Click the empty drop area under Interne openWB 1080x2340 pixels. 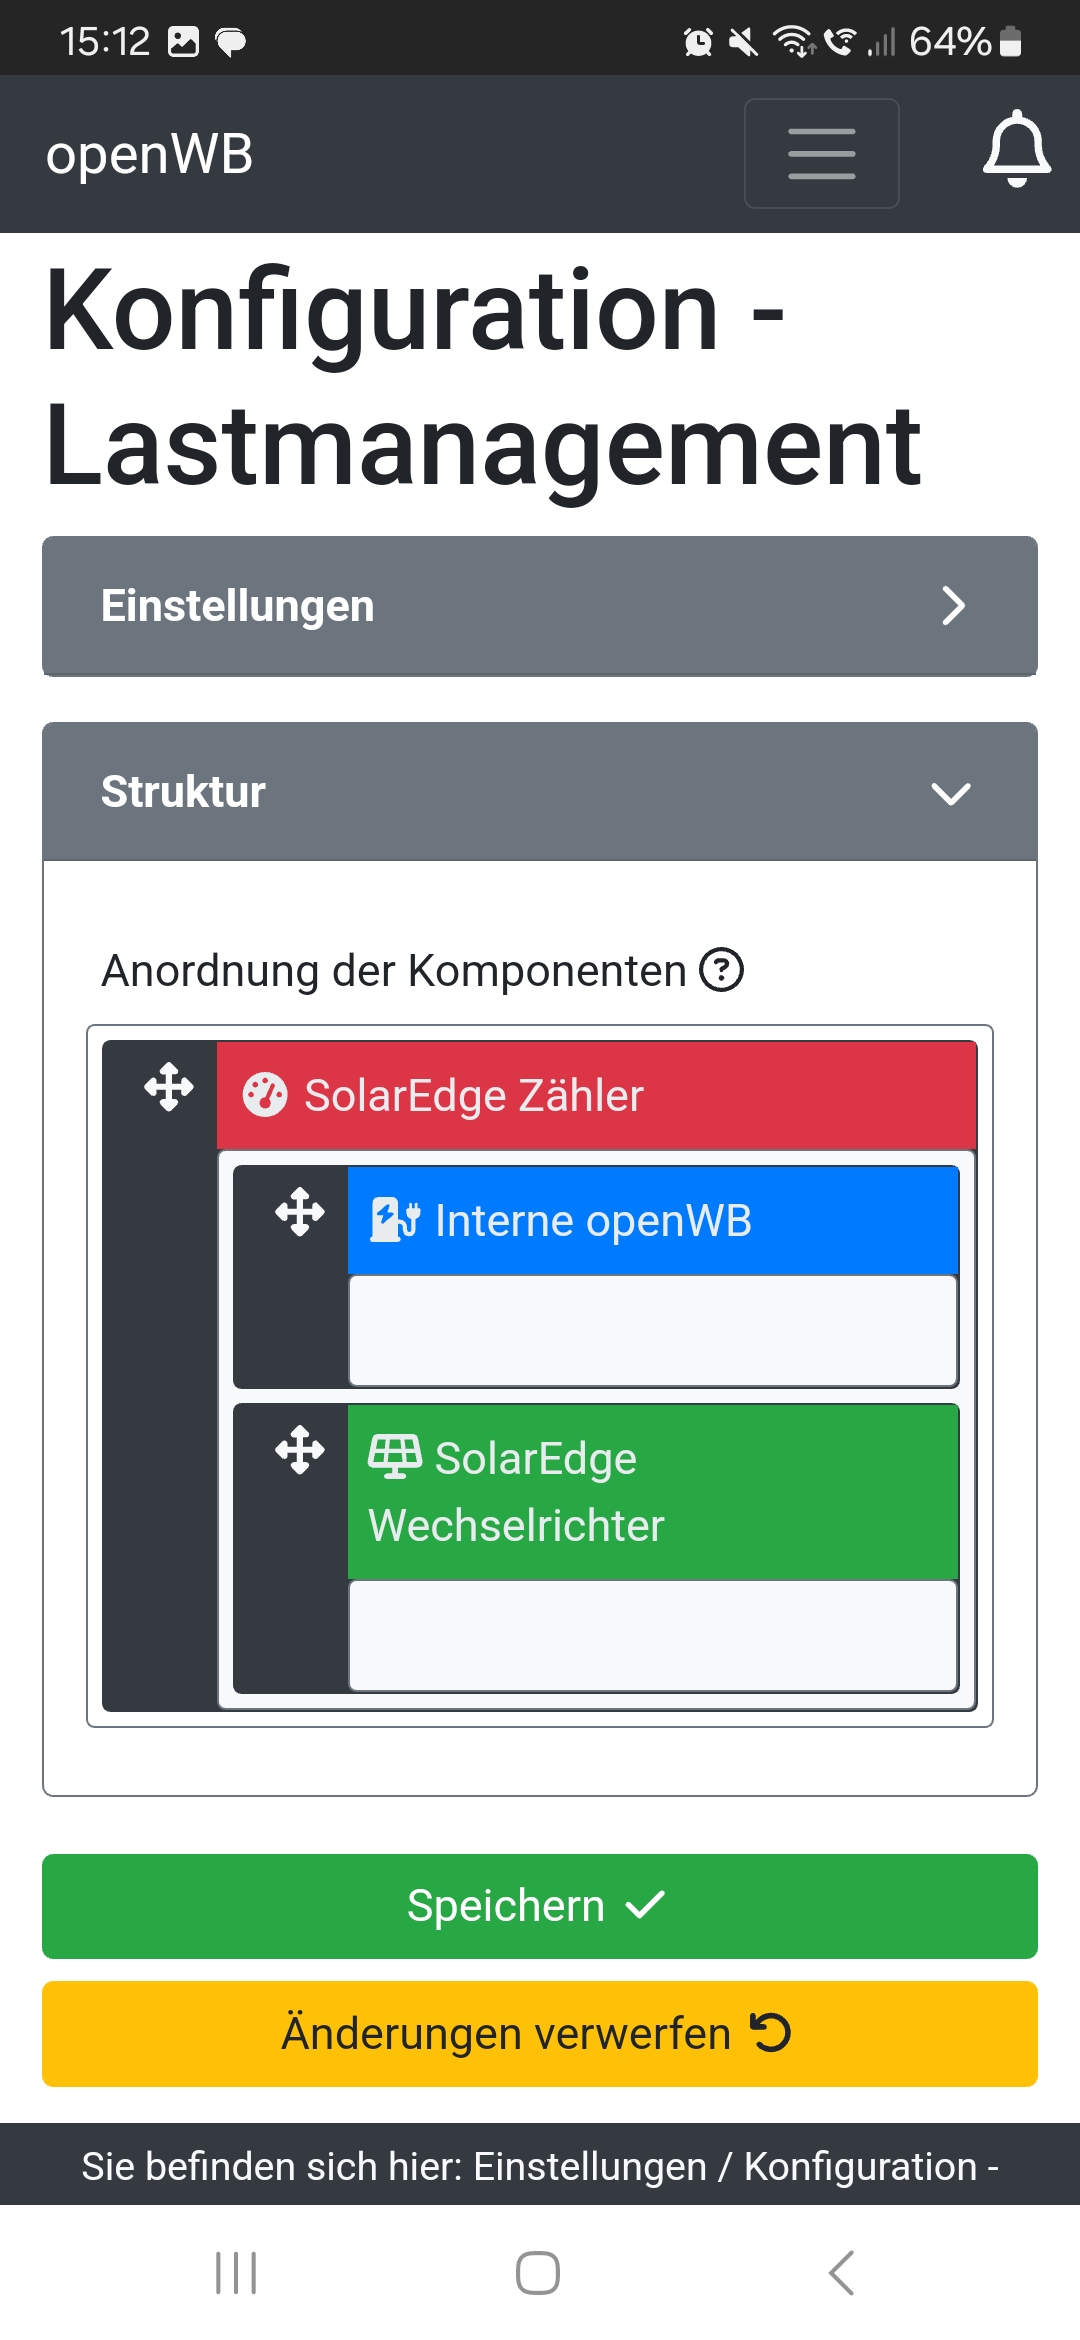coord(652,1330)
